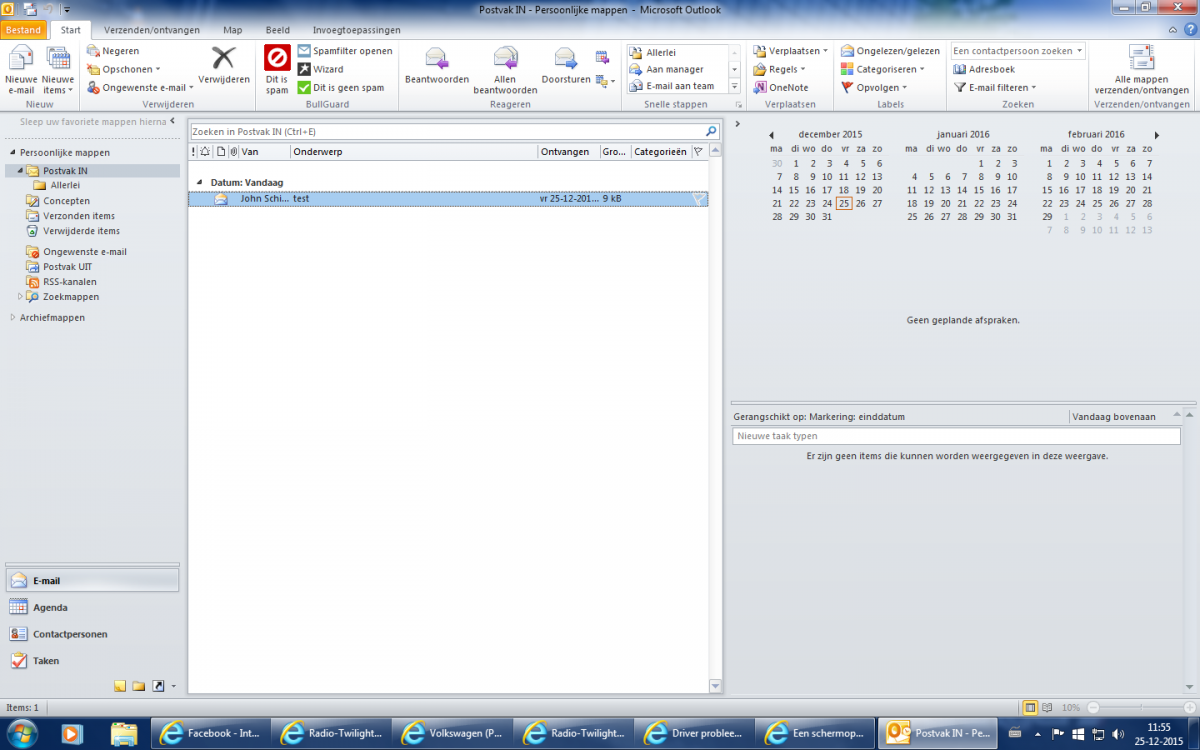Reply to all with Allen beantwoorden
The height and width of the screenshot is (750, 1200).
pos(505,70)
